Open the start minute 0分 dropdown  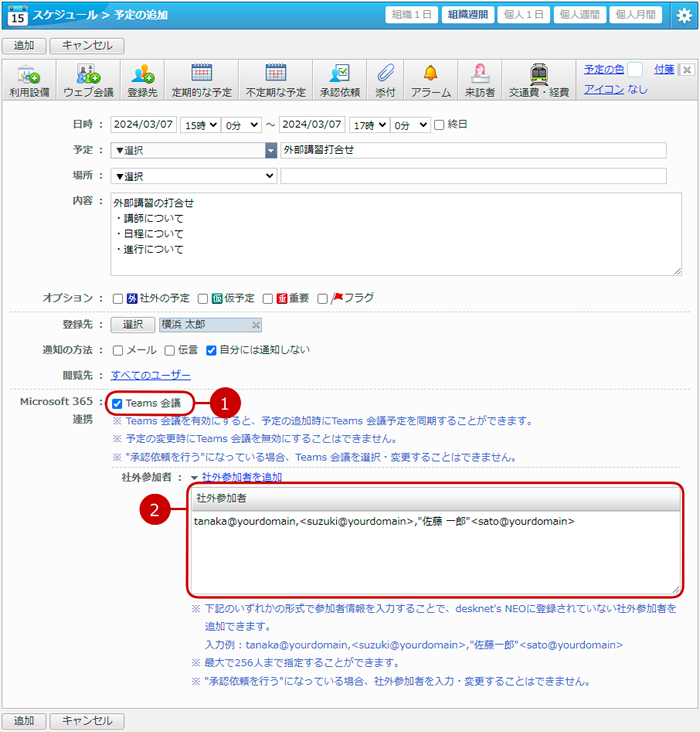point(241,125)
